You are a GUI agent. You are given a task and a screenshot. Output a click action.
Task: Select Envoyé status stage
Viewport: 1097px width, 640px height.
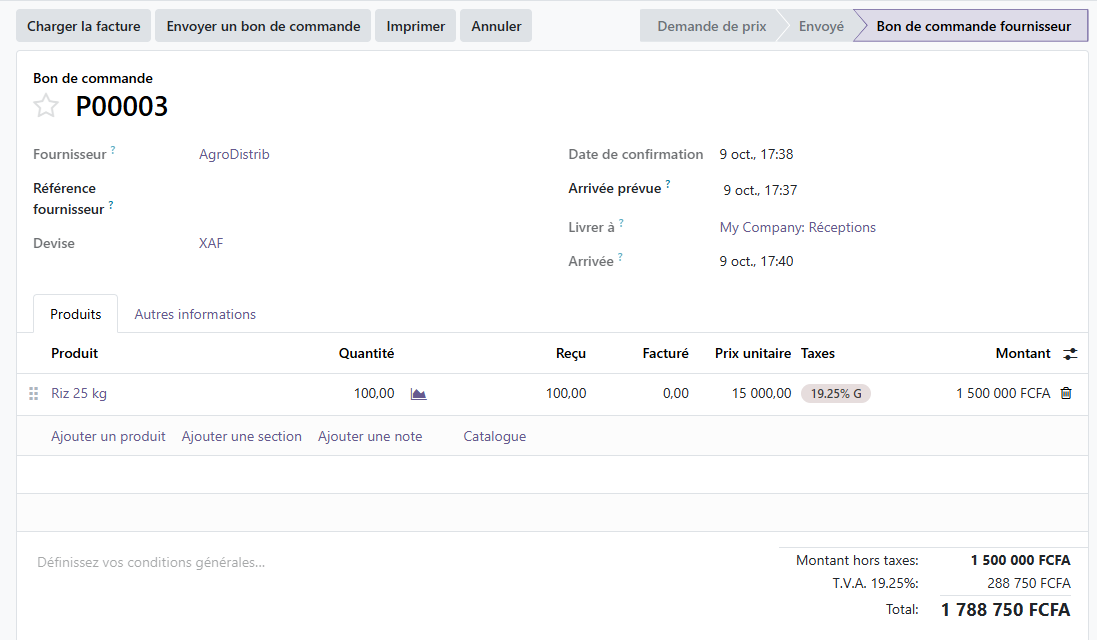tap(821, 26)
